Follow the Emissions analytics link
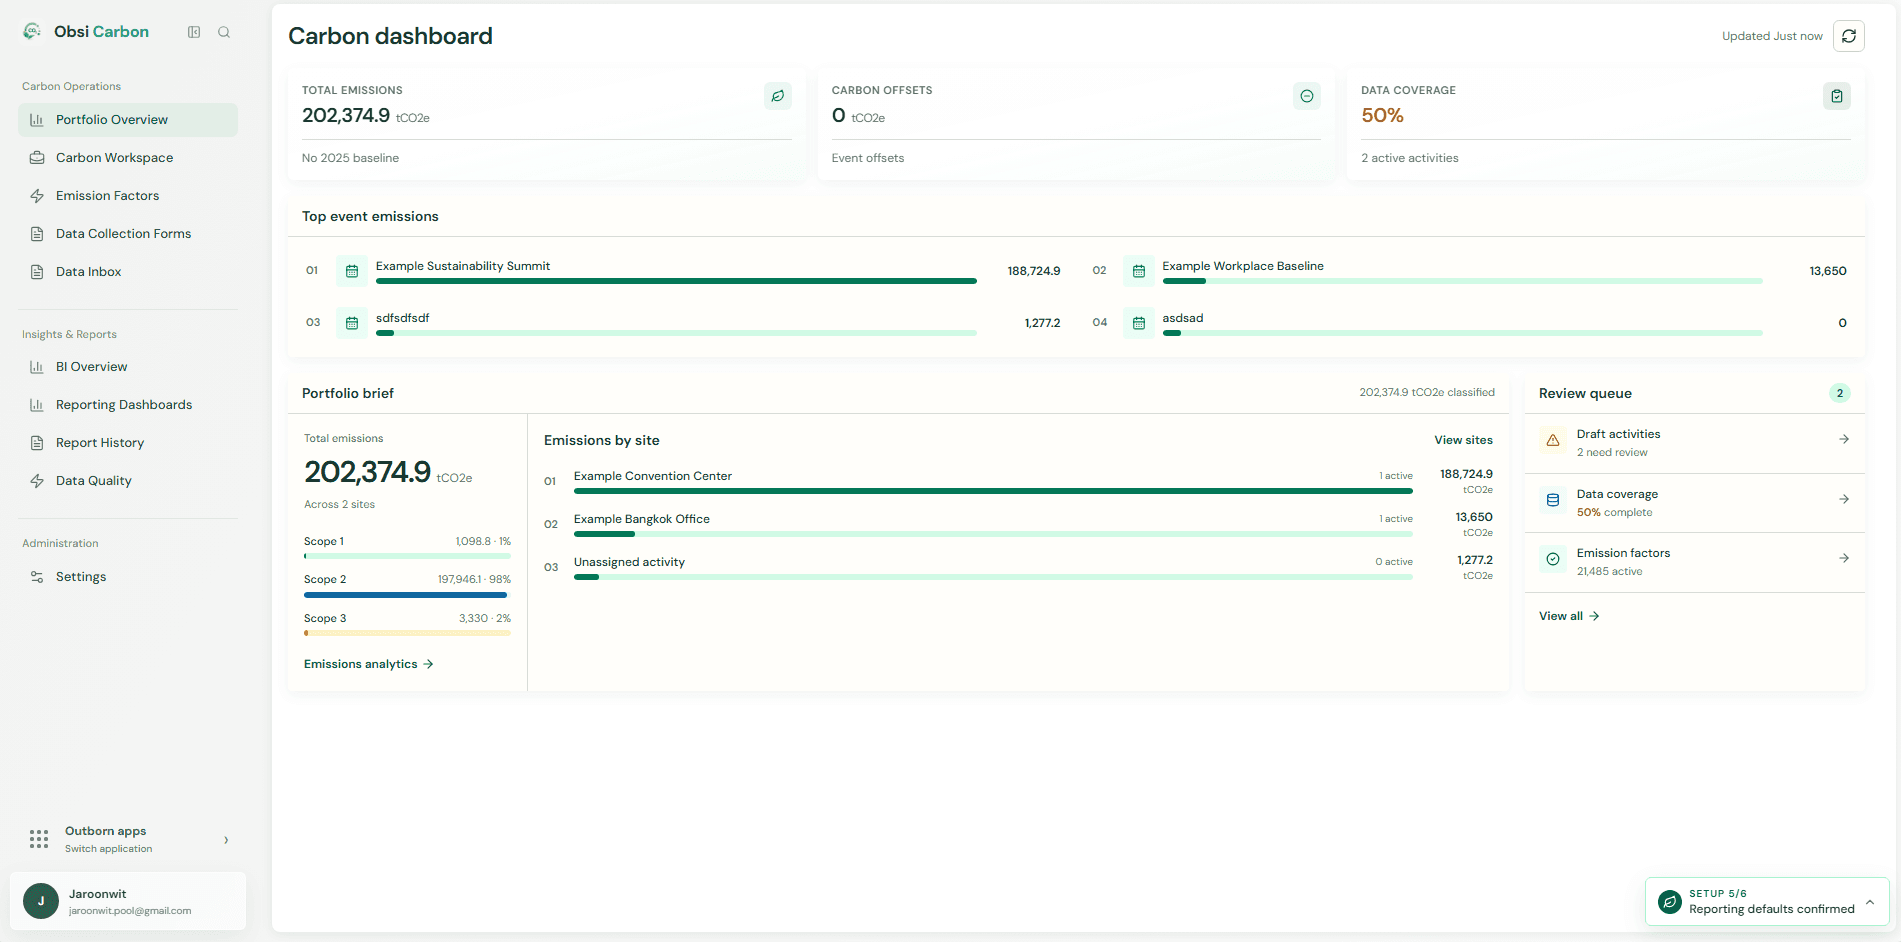 (368, 664)
